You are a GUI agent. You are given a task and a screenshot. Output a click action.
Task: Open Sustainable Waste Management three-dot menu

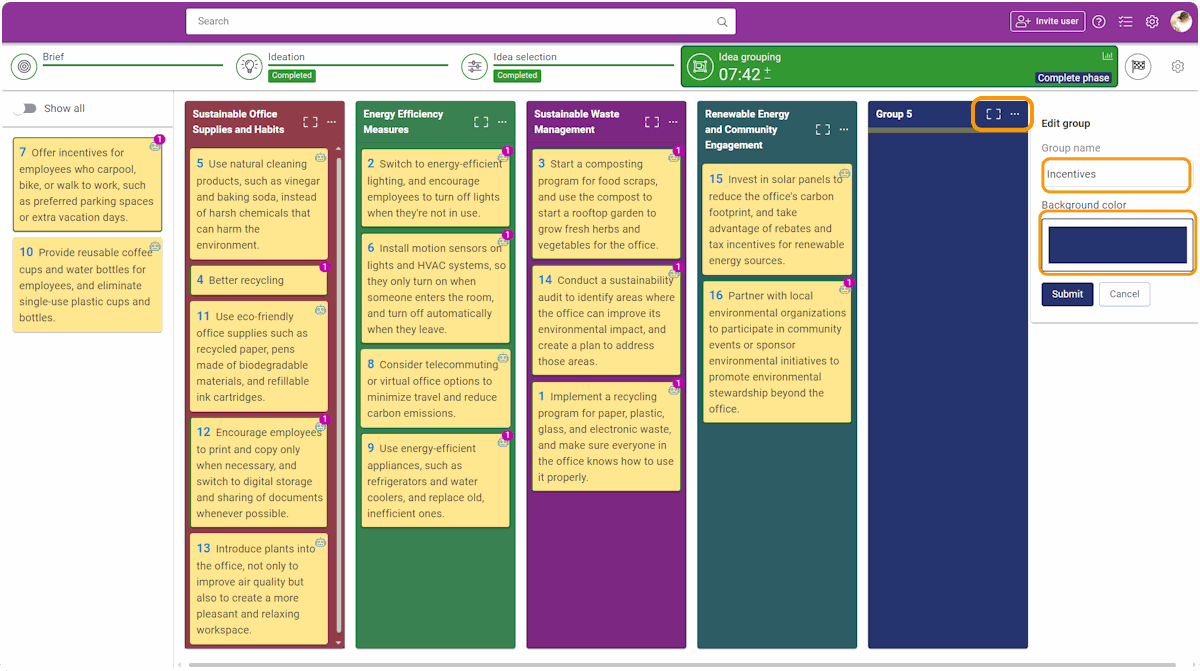[x=673, y=122]
